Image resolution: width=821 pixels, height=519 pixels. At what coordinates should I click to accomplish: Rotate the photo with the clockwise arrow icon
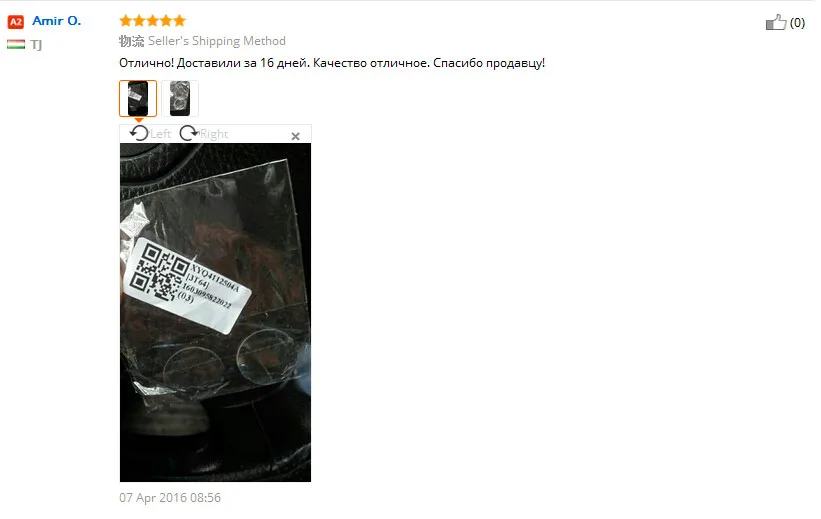click(x=188, y=133)
